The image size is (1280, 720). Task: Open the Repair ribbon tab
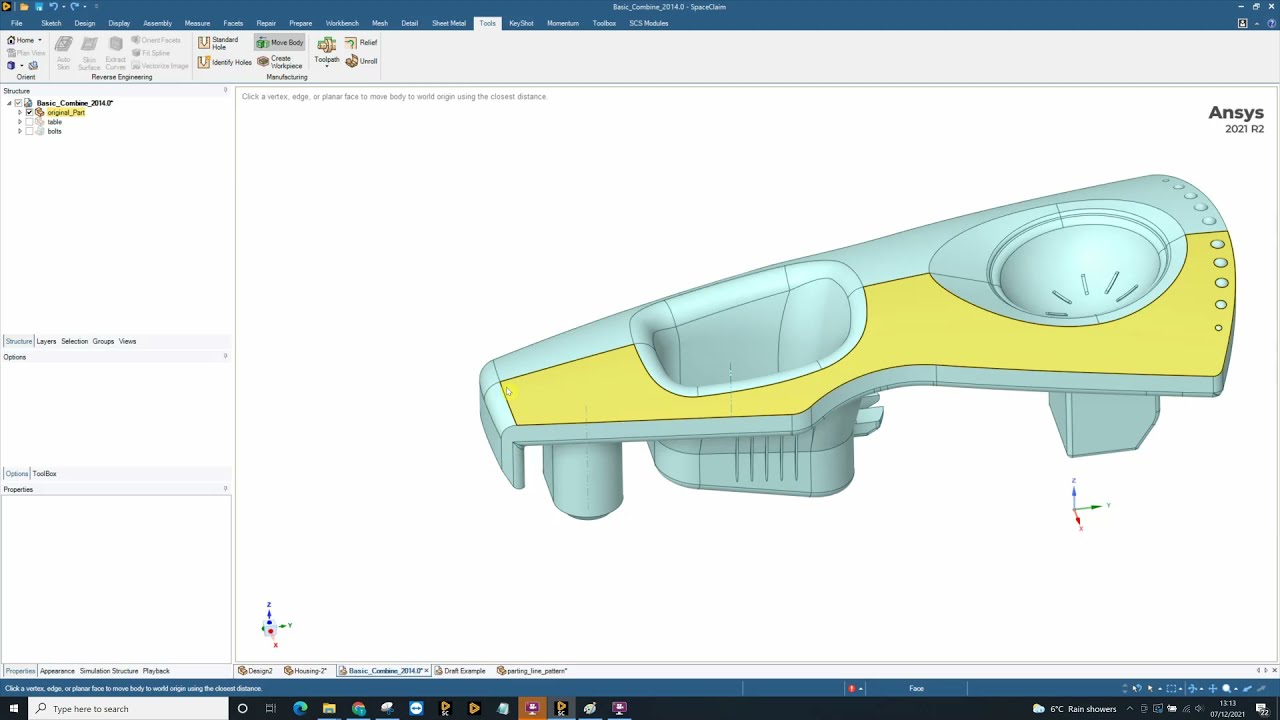[x=266, y=23]
